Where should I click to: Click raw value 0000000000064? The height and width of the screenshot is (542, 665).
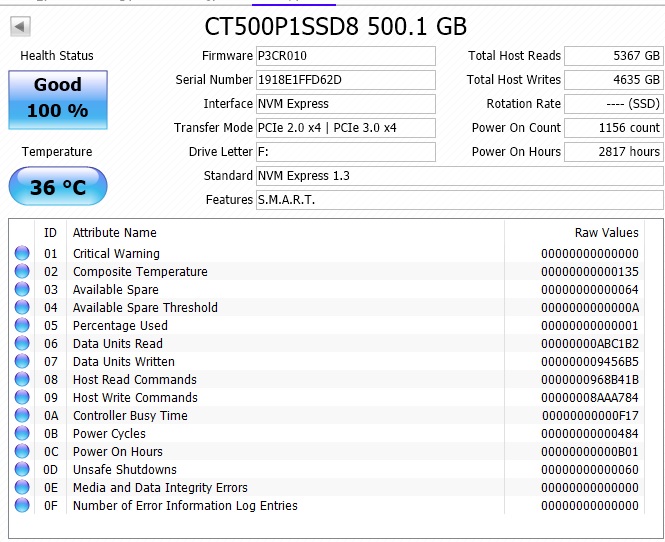click(590, 290)
